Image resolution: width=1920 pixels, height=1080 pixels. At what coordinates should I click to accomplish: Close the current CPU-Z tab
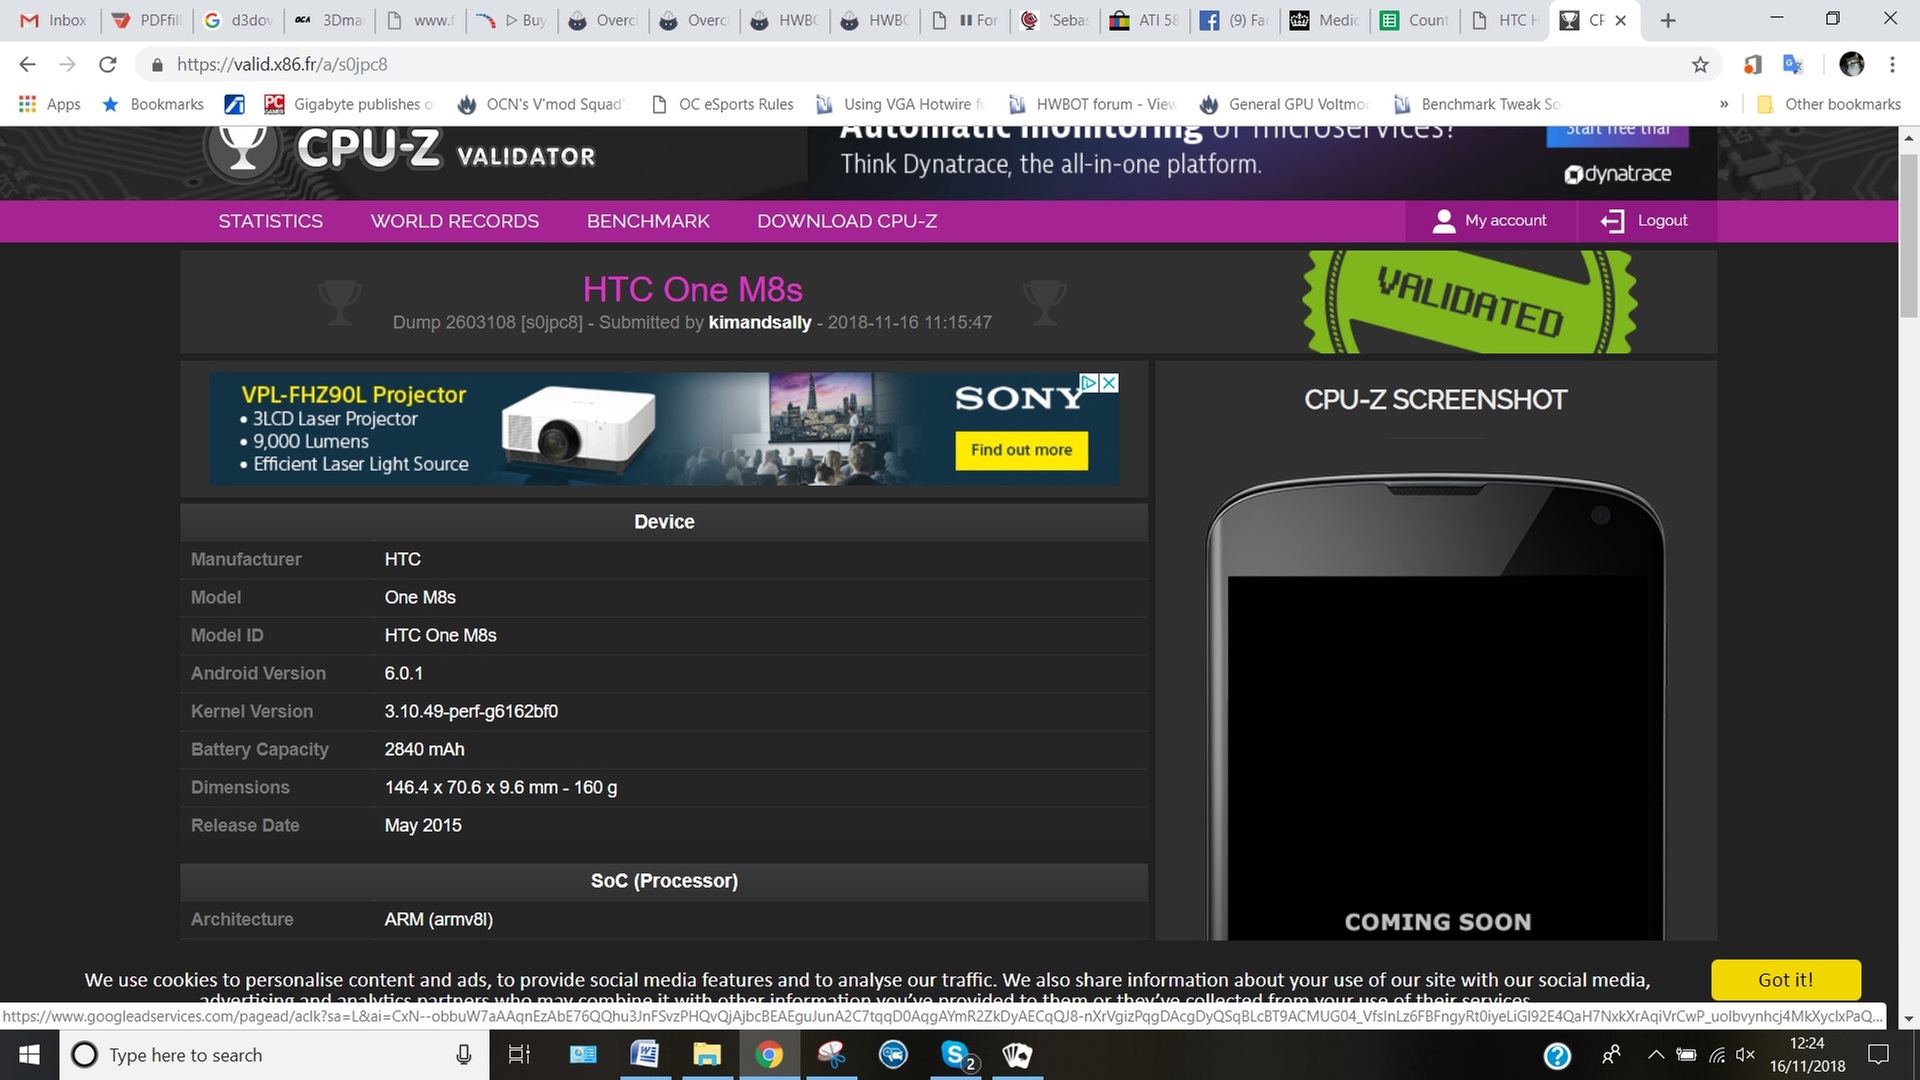click(1621, 20)
